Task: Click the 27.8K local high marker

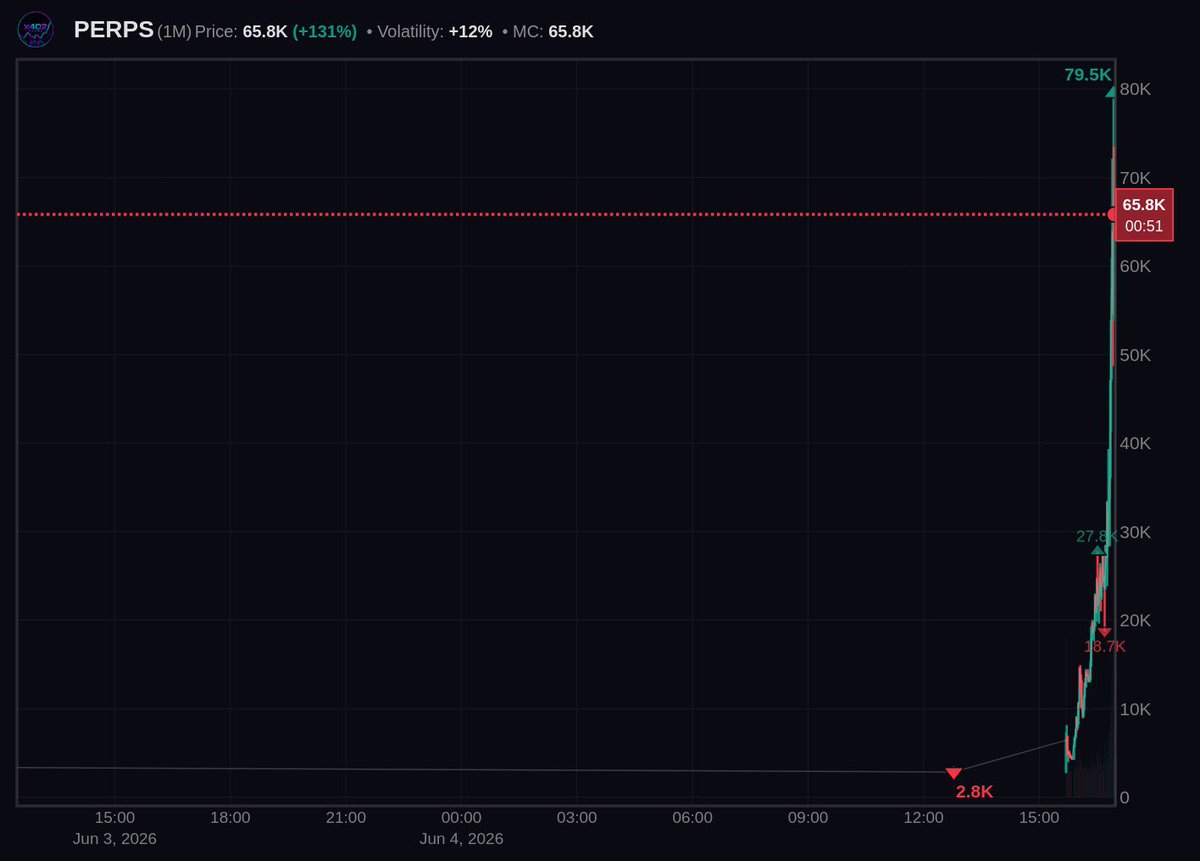Action: point(1096,536)
